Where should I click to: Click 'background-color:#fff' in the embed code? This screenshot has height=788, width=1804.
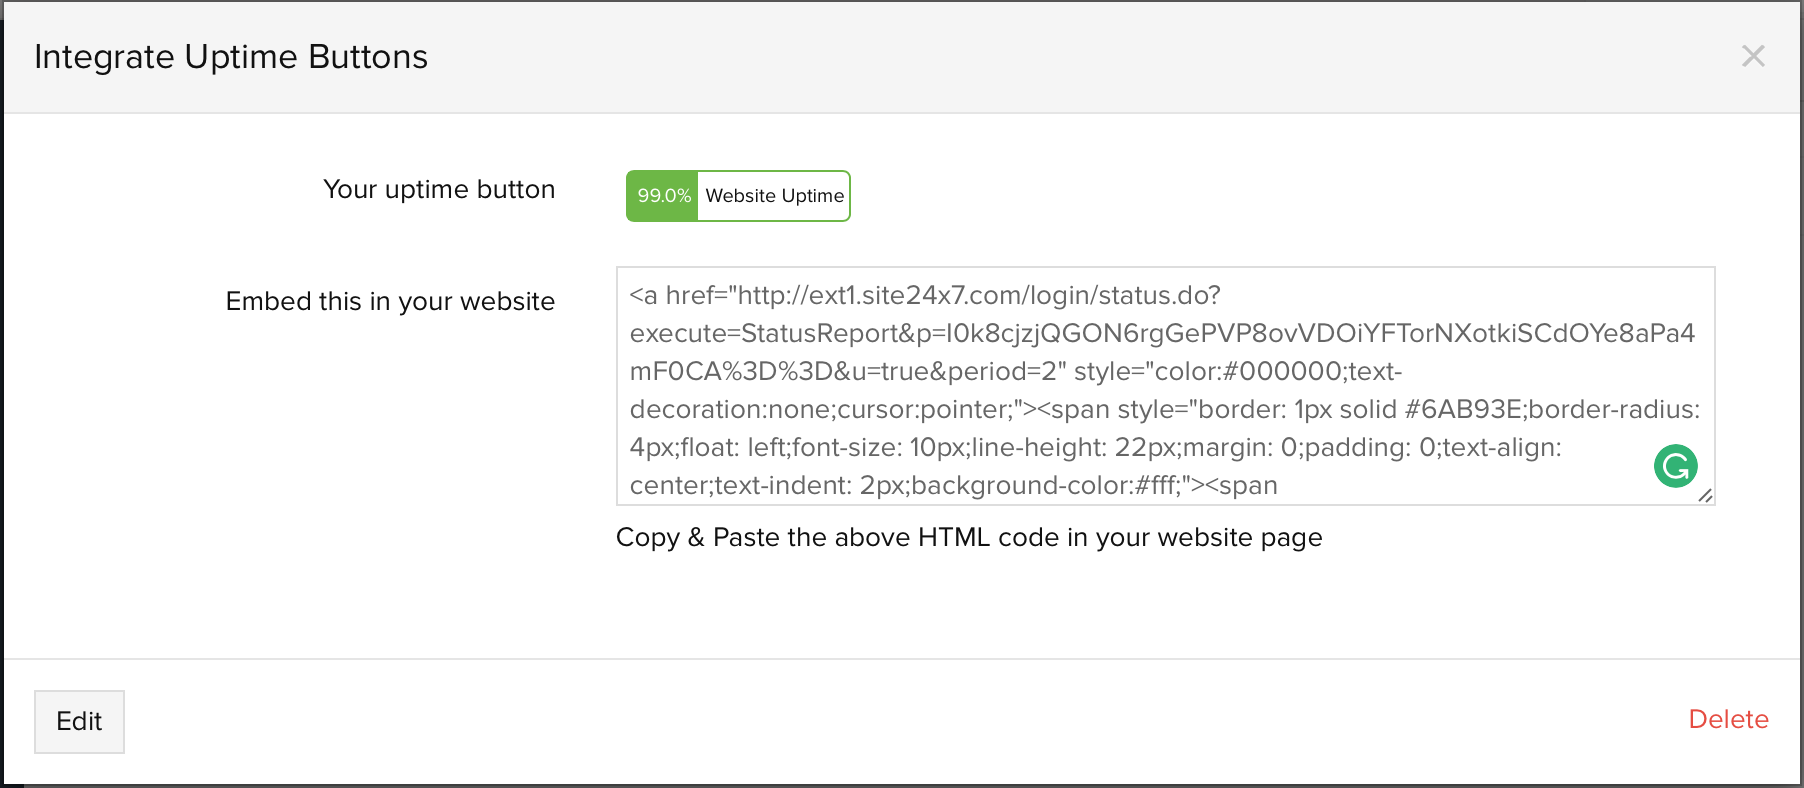(x=1045, y=486)
